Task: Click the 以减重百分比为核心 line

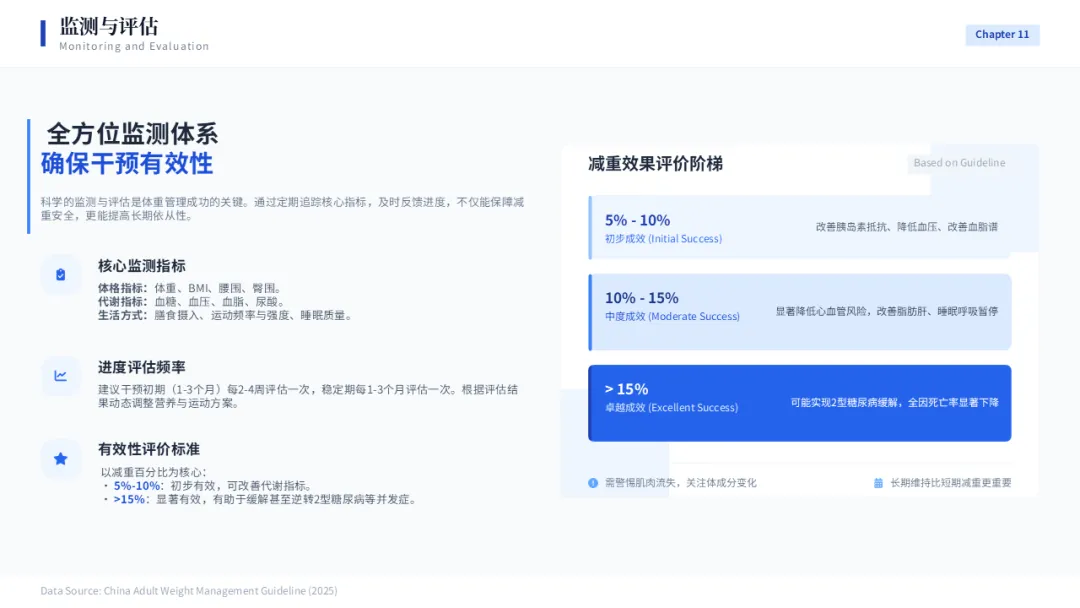Action: point(154,472)
